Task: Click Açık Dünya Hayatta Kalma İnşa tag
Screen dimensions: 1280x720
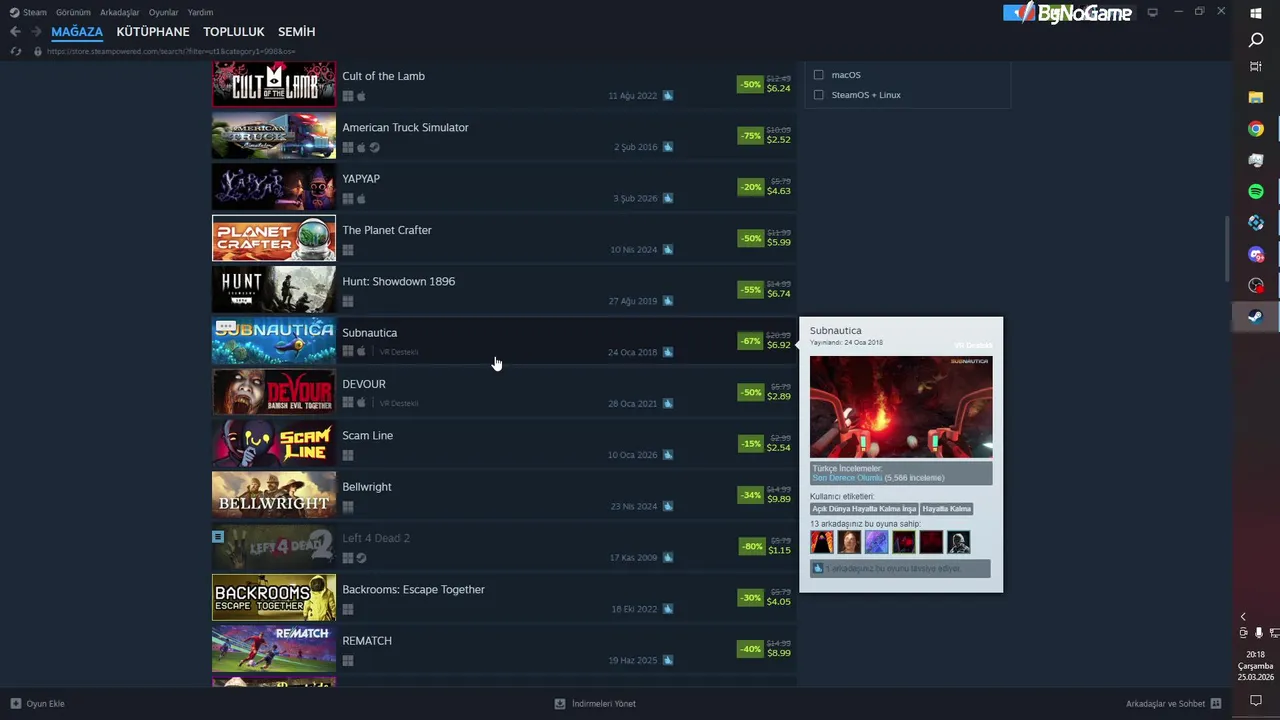Action: (864, 509)
